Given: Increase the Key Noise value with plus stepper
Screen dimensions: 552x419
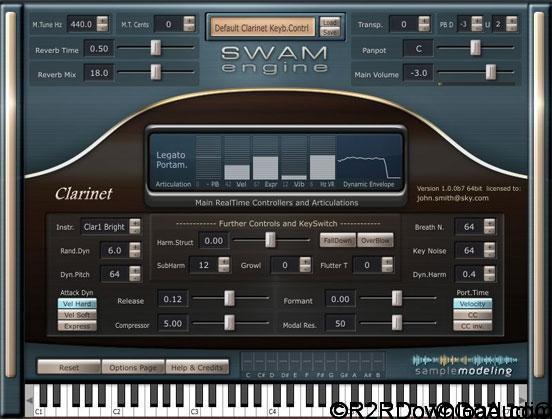Looking at the screenshot, I should pos(489,246).
